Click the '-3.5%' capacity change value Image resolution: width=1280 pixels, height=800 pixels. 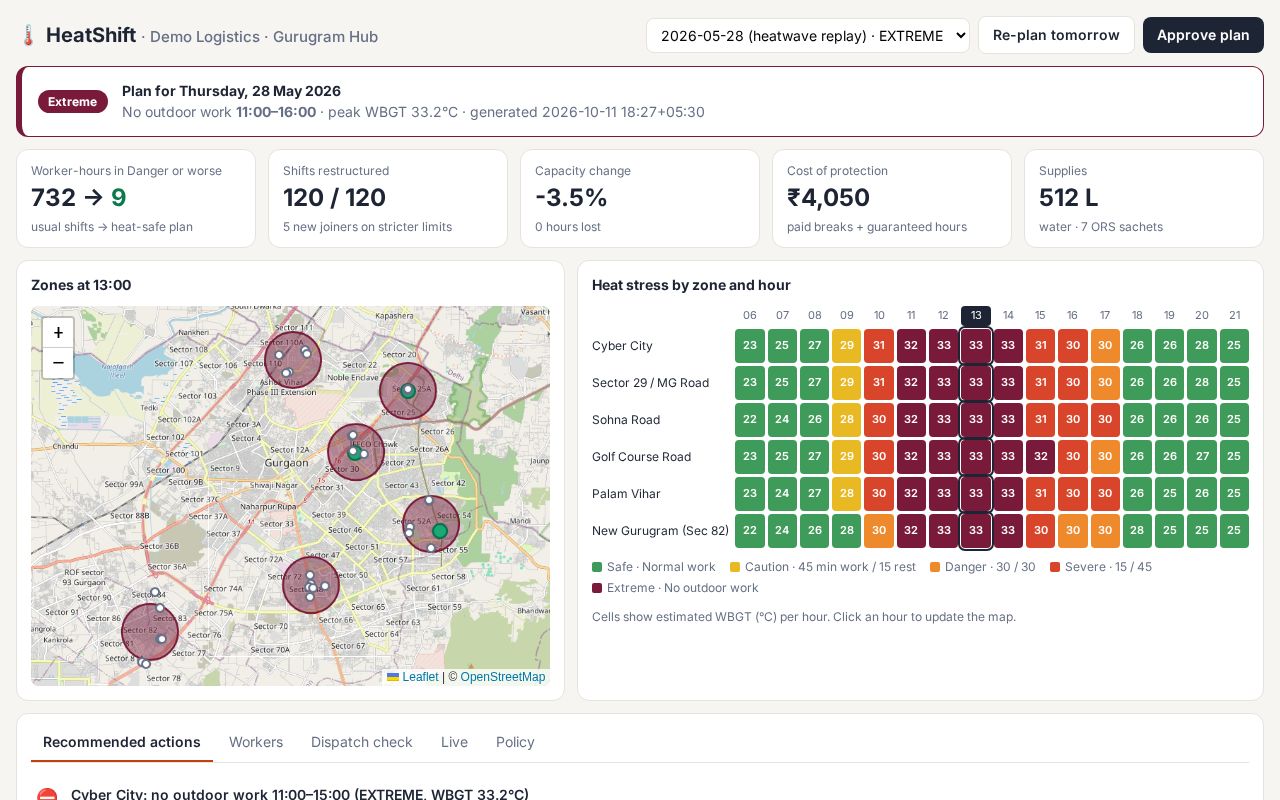point(571,198)
